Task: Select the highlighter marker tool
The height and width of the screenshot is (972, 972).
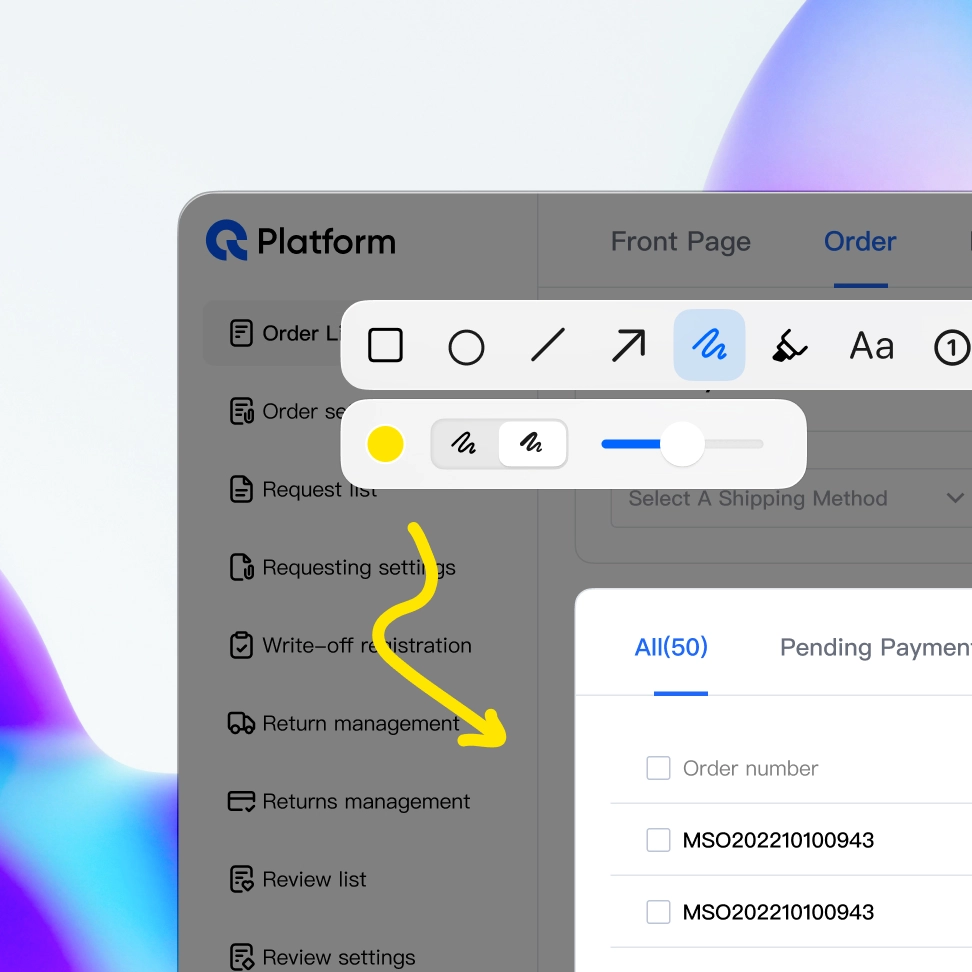Action: tap(790, 345)
